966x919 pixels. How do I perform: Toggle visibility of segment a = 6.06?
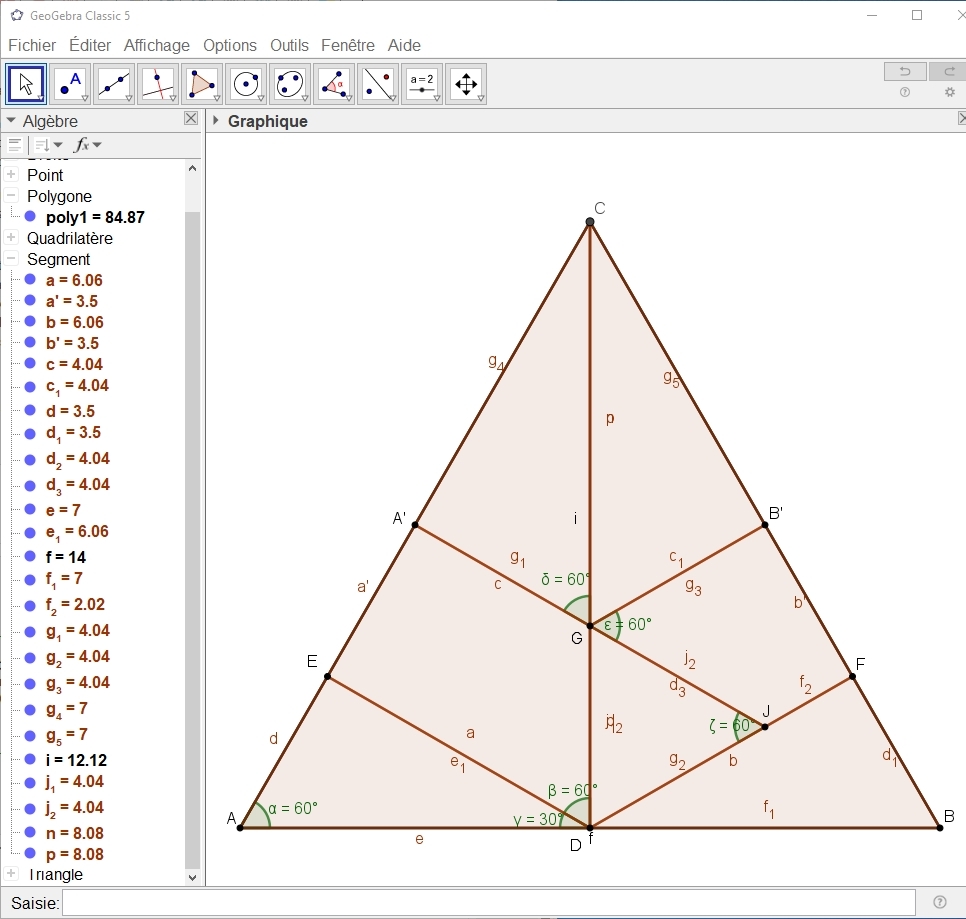coord(30,280)
